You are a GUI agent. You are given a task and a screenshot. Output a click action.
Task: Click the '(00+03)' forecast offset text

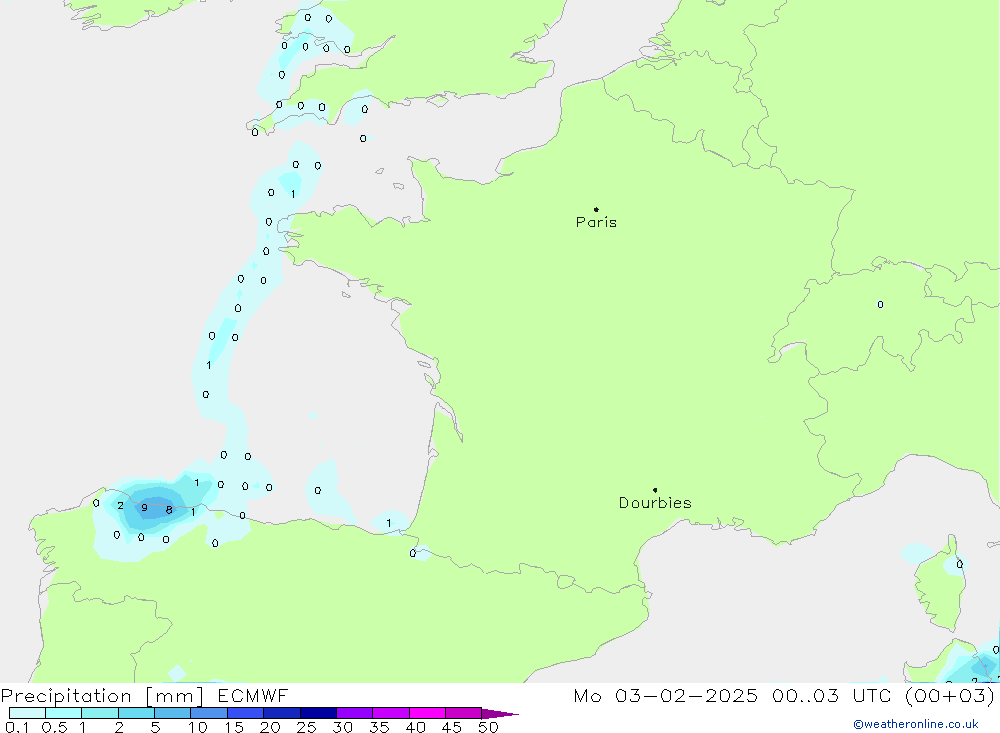[x=950, y=695]
